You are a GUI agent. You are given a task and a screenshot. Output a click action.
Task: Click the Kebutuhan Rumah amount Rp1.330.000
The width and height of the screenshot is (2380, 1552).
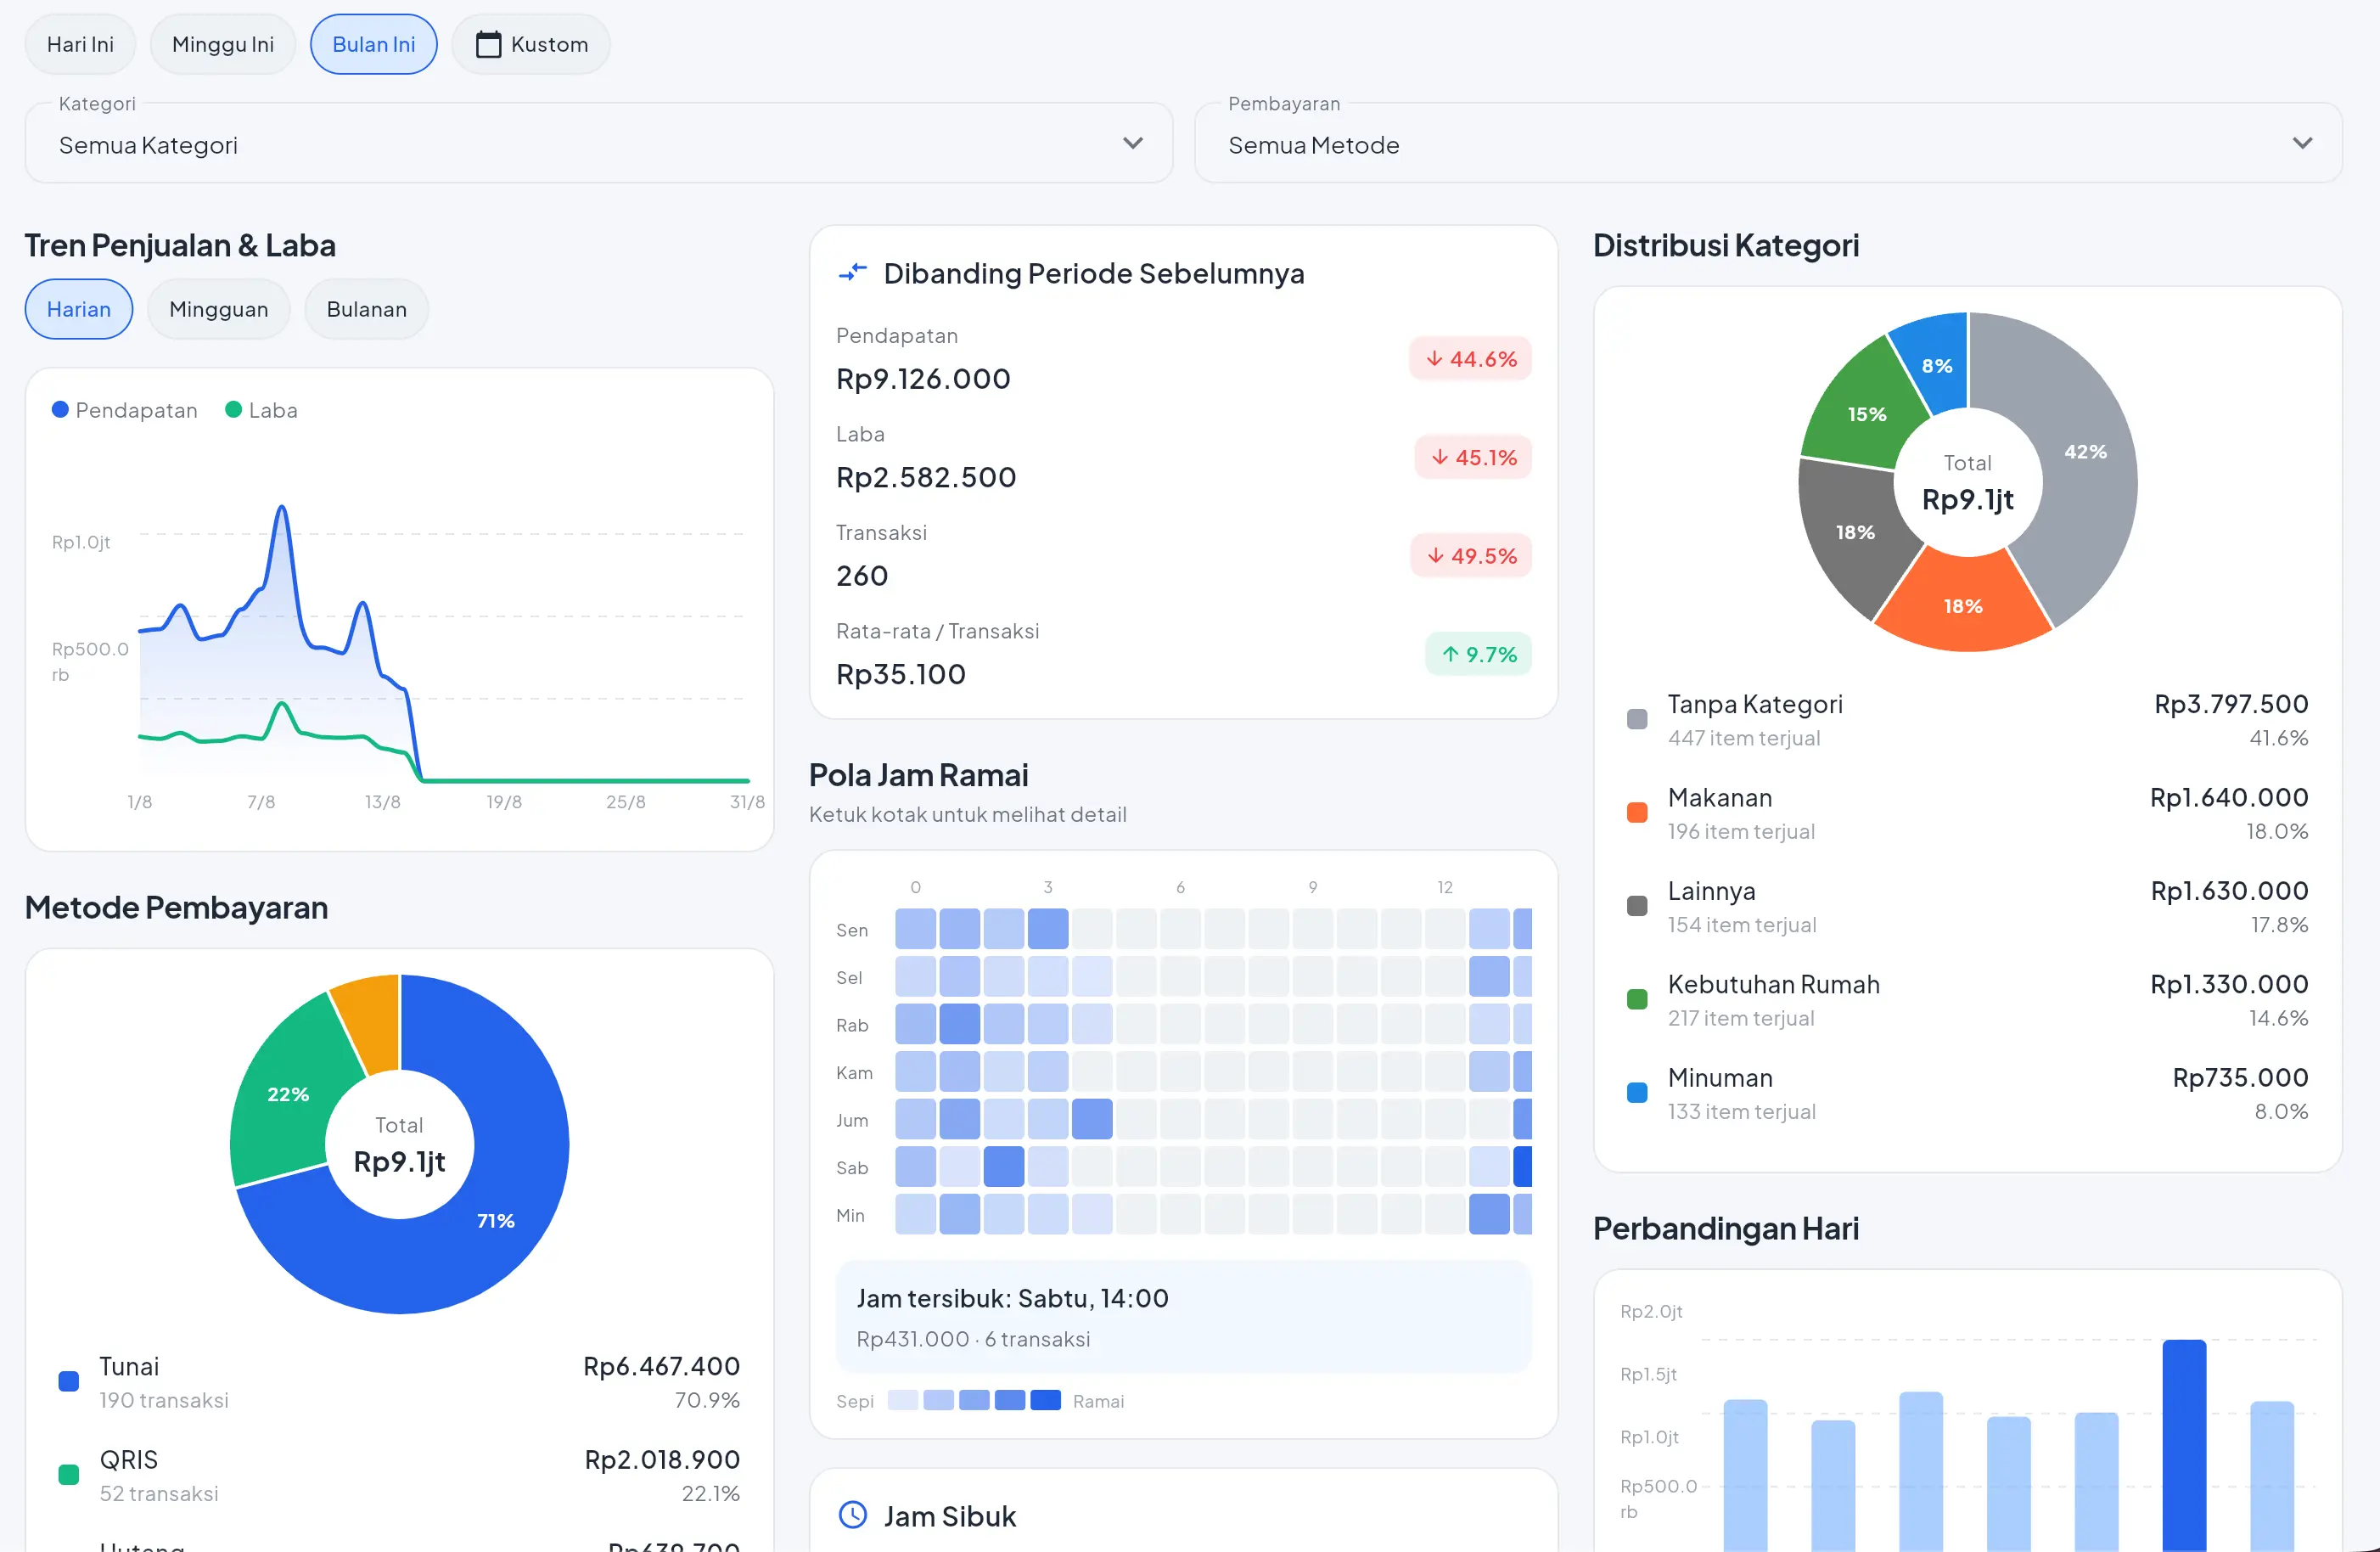coord(2229,984)
